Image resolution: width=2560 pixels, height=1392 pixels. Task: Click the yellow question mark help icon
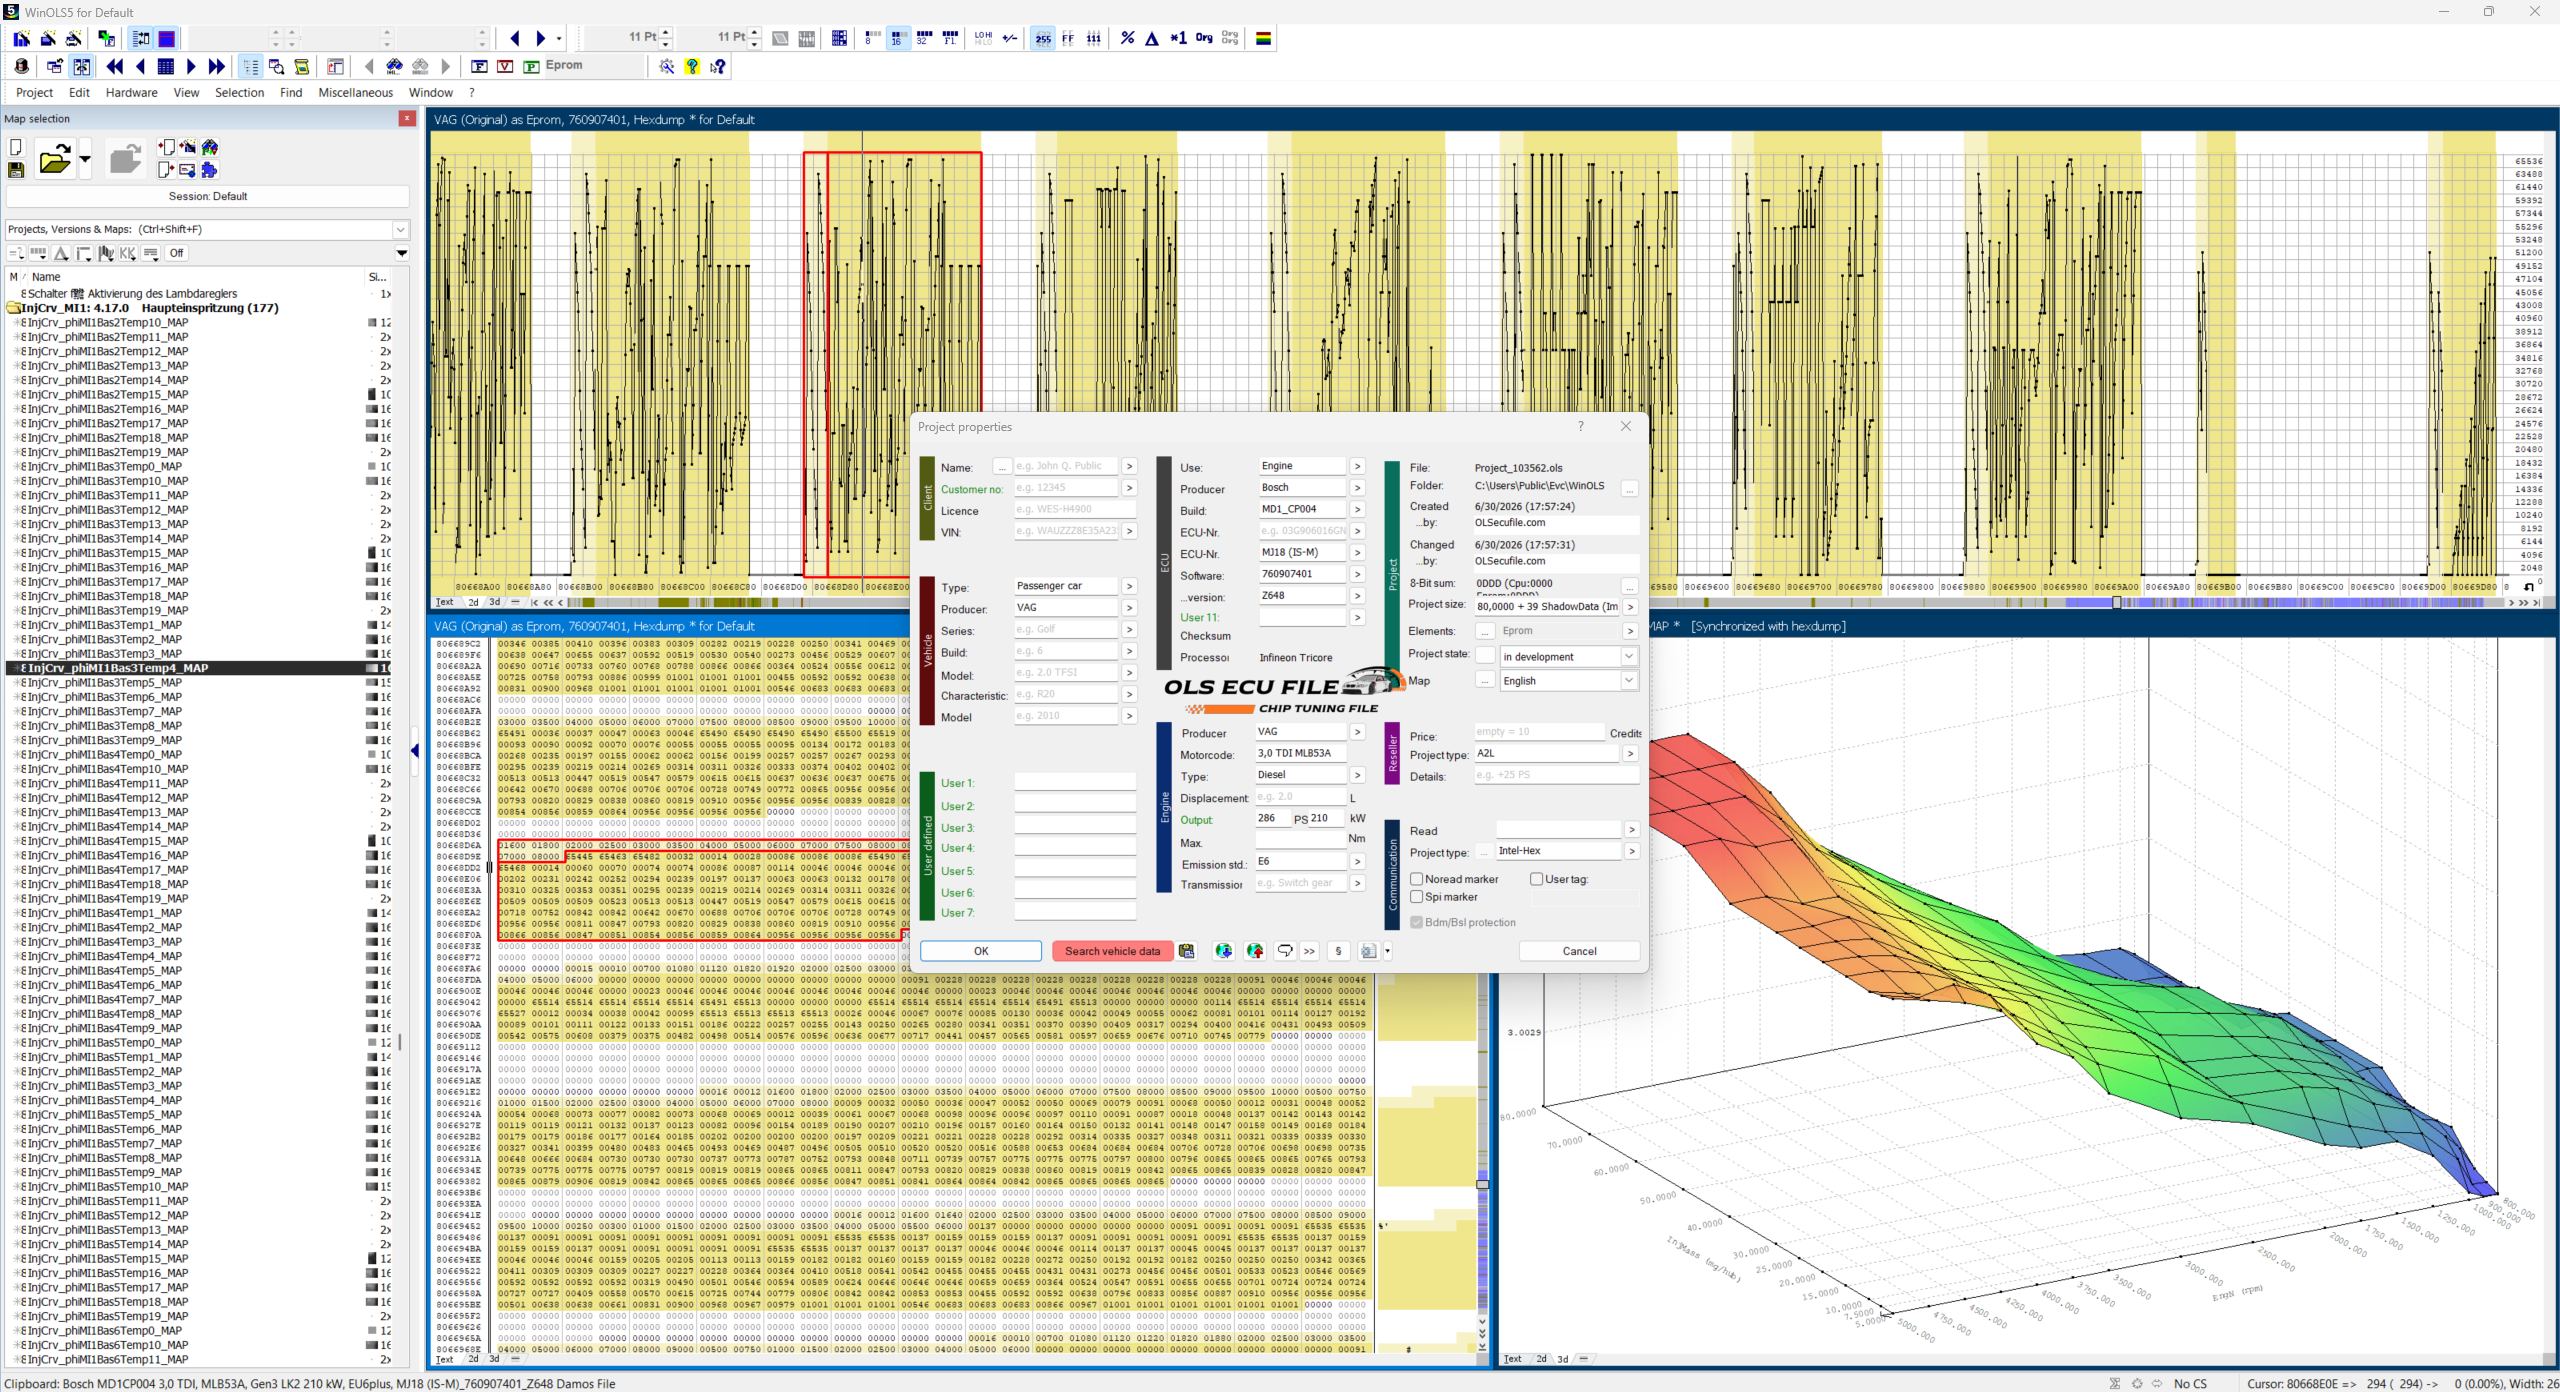tap(692, 66)
